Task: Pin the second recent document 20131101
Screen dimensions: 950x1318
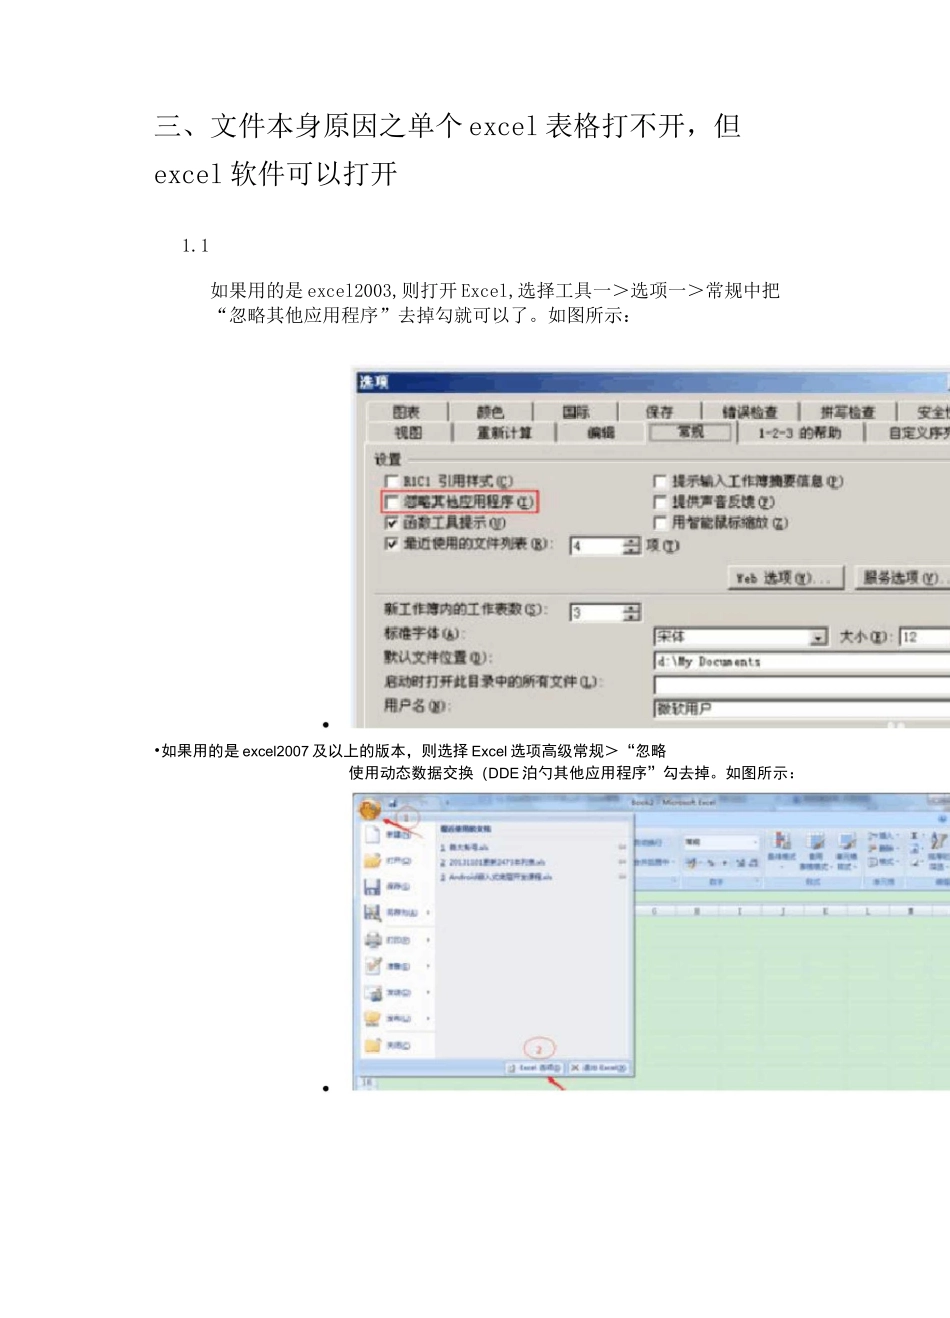Action: 622,861
